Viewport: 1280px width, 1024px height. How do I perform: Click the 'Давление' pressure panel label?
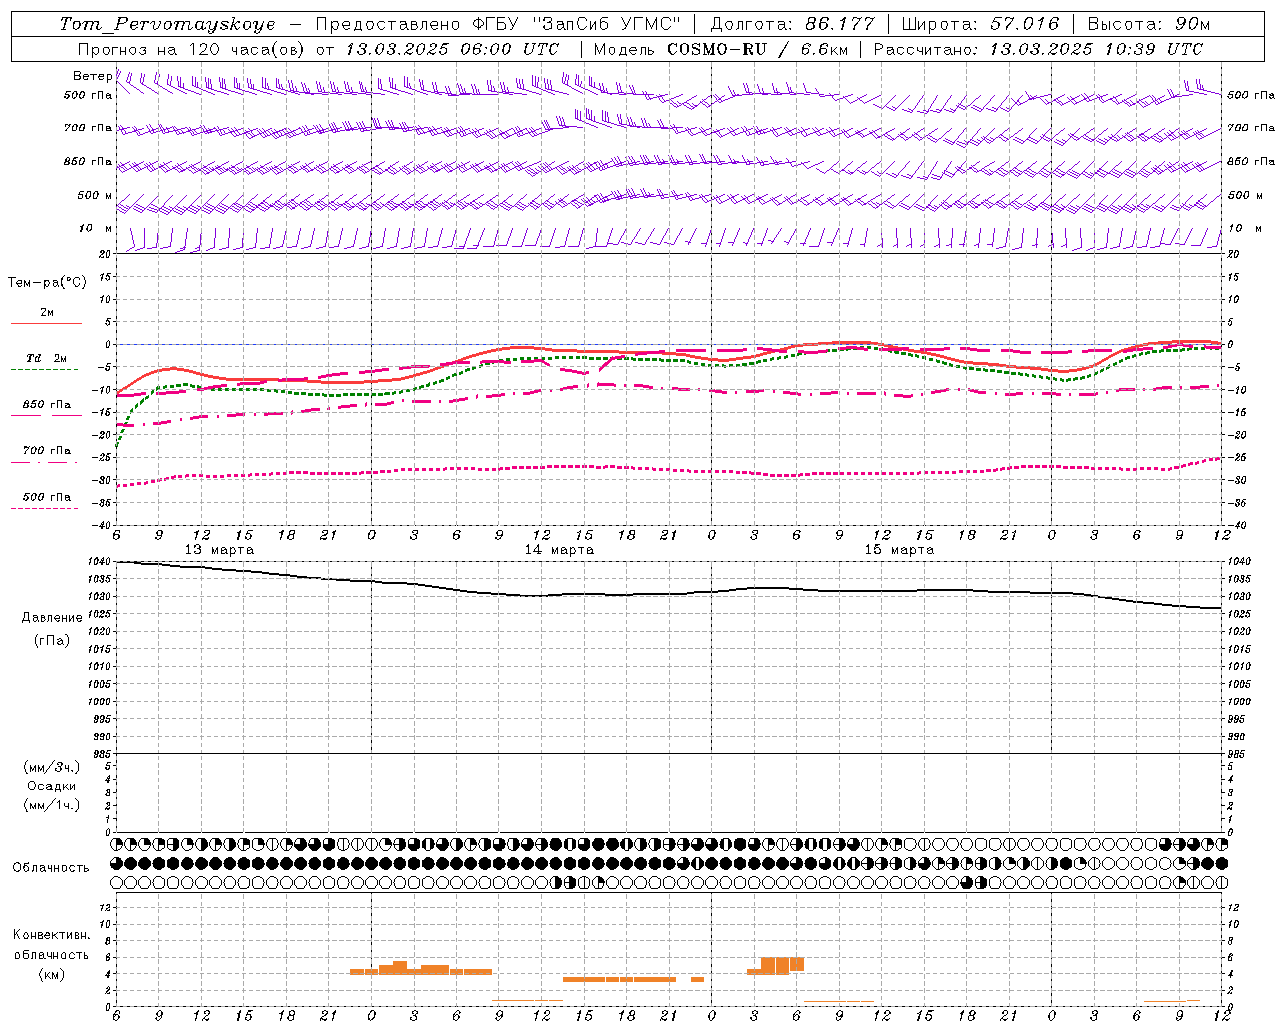pos(52,618)
